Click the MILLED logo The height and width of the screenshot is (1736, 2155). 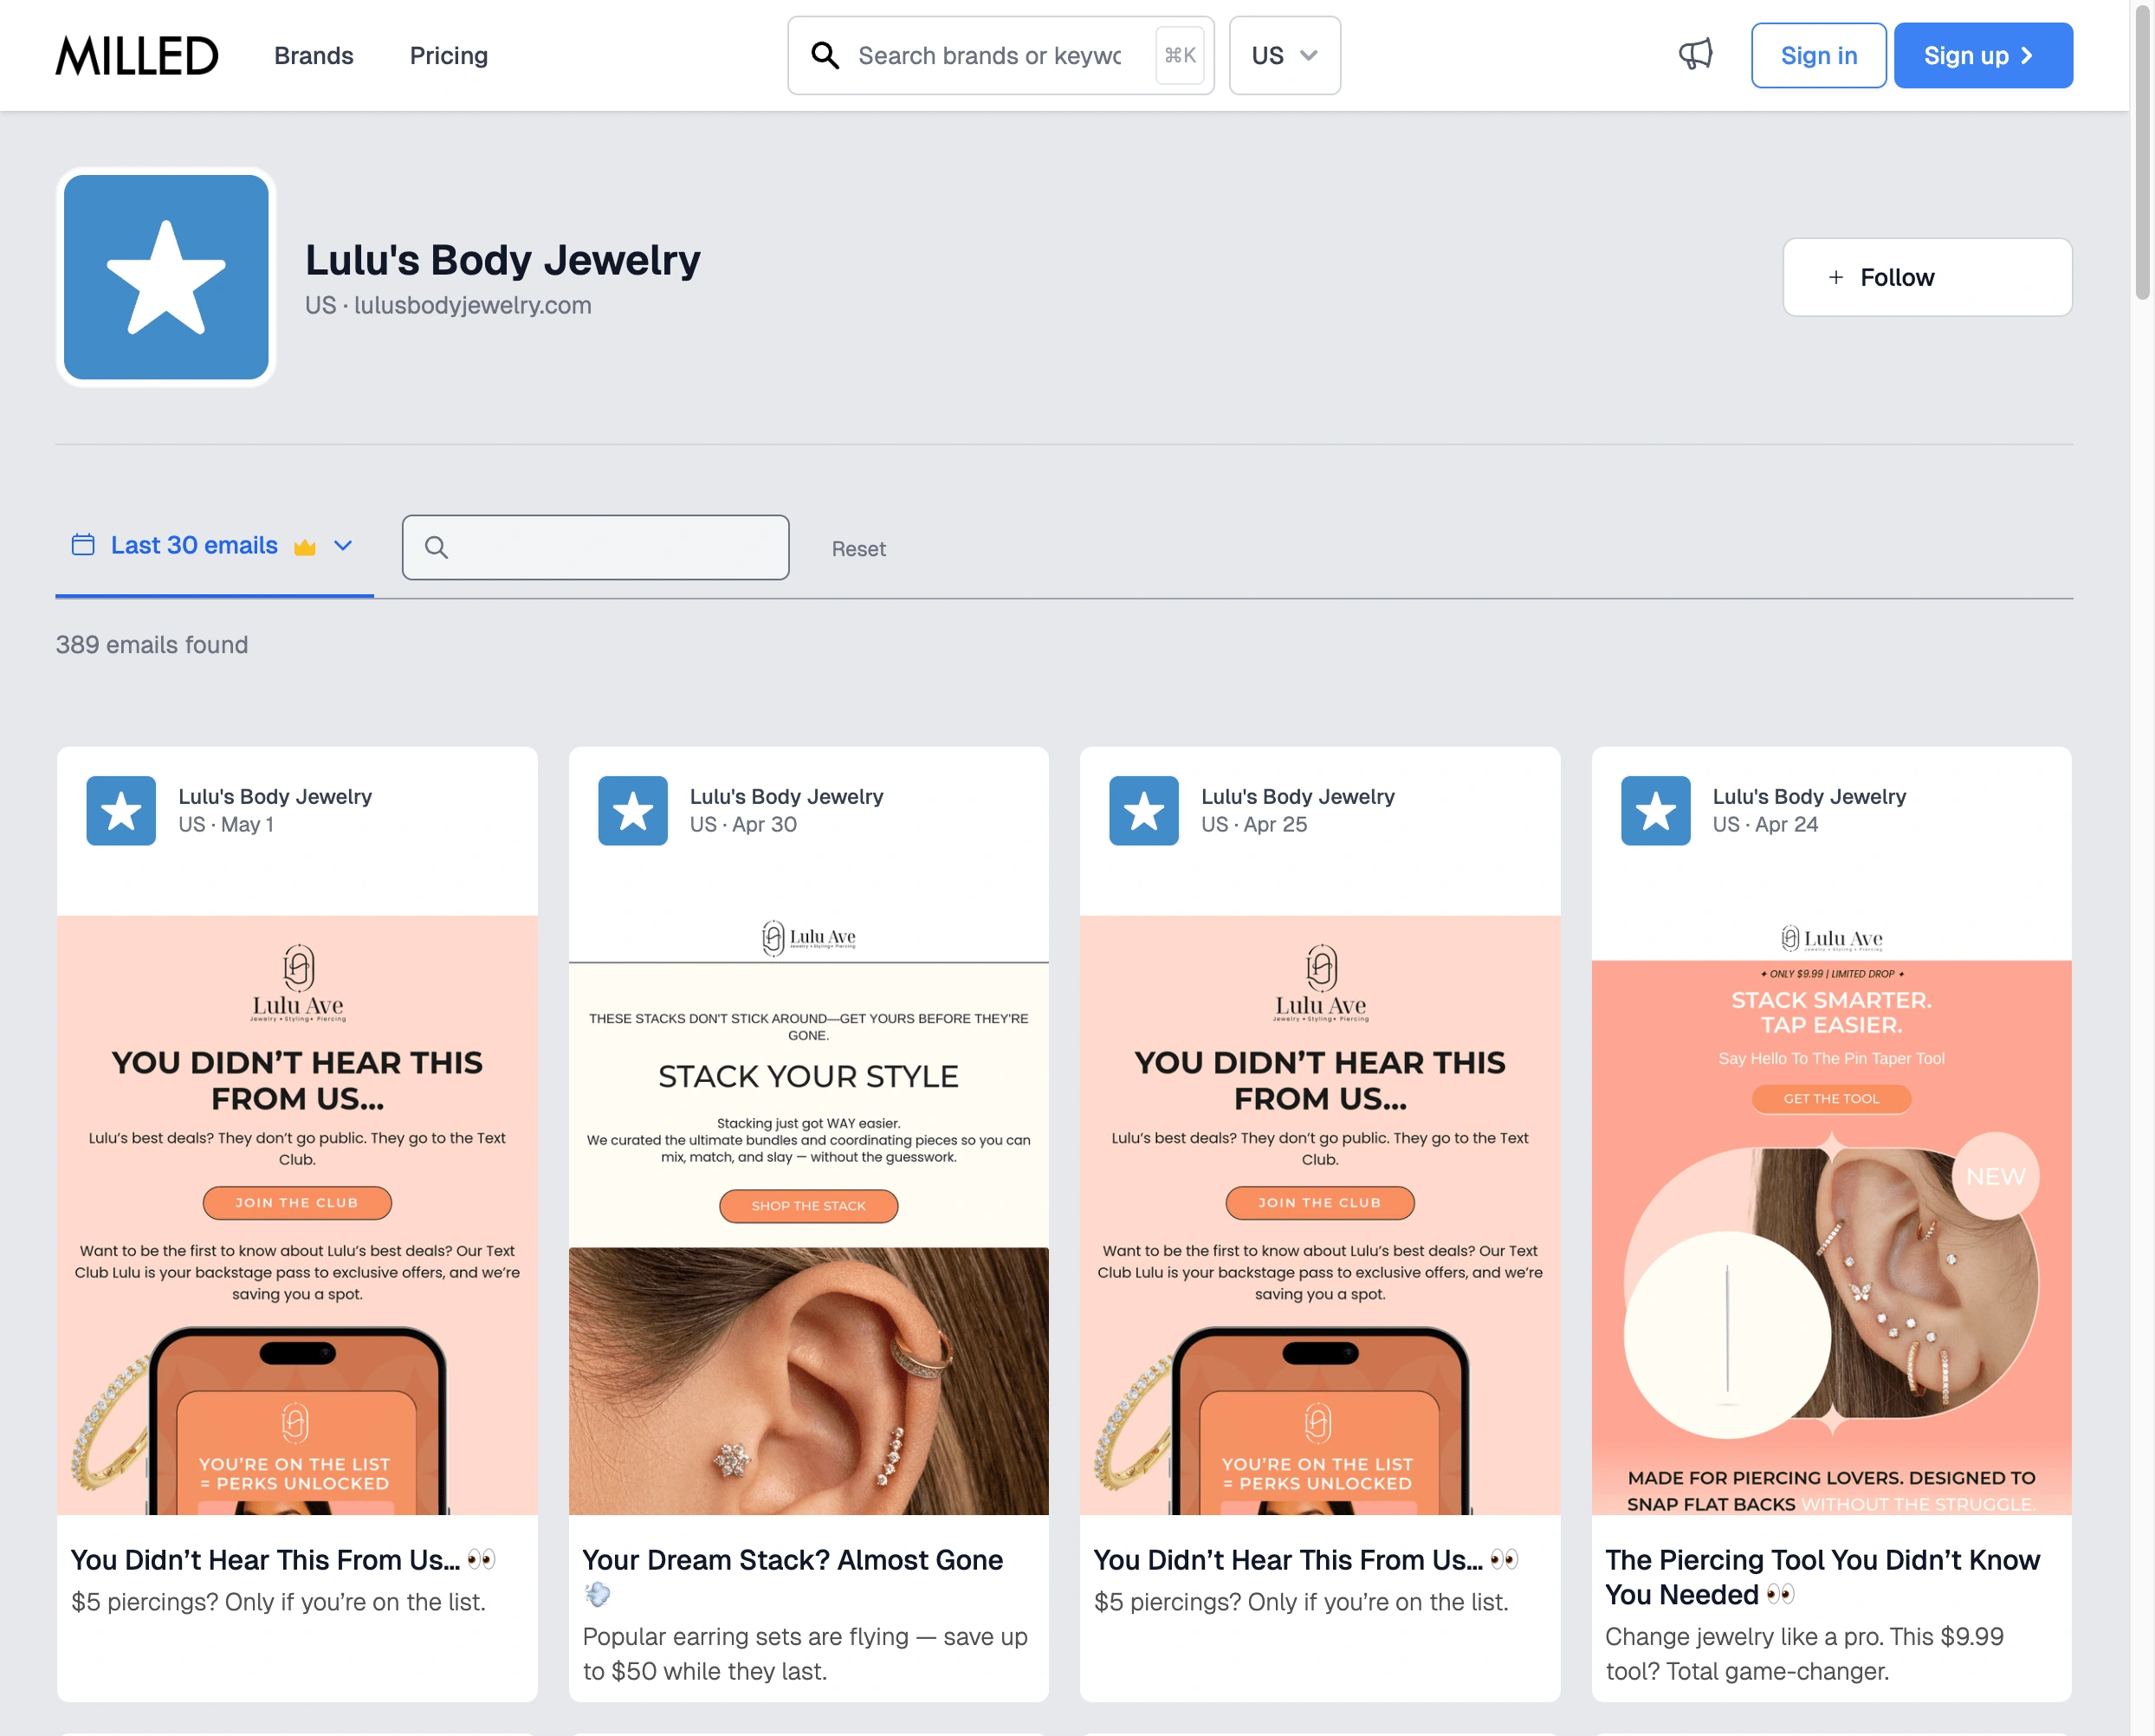(137, 55)
